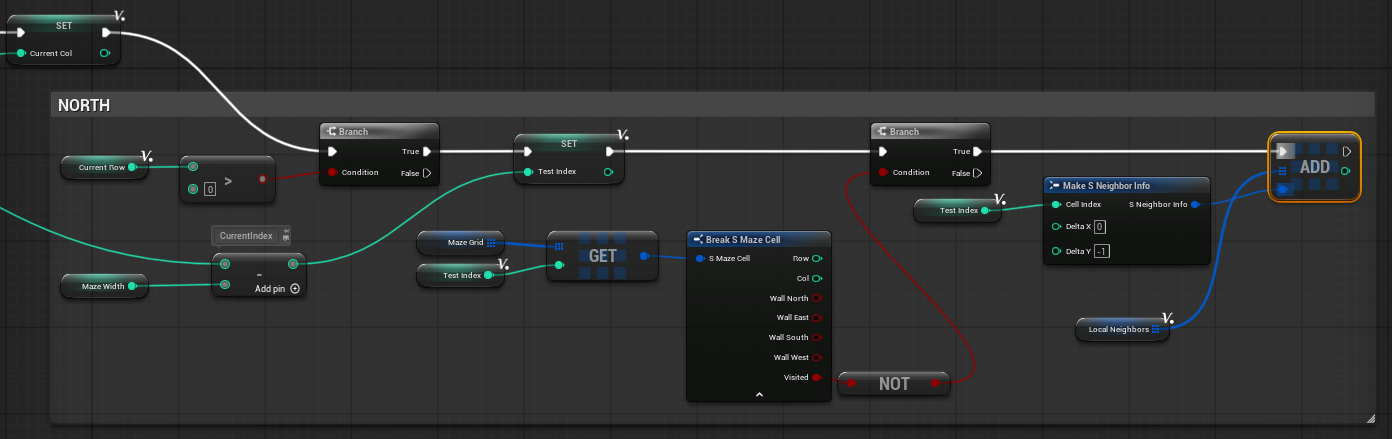The height and width of the screenshot is (439, 1392).
Task: Select the ADD array node
Action: coord(1314,167)
